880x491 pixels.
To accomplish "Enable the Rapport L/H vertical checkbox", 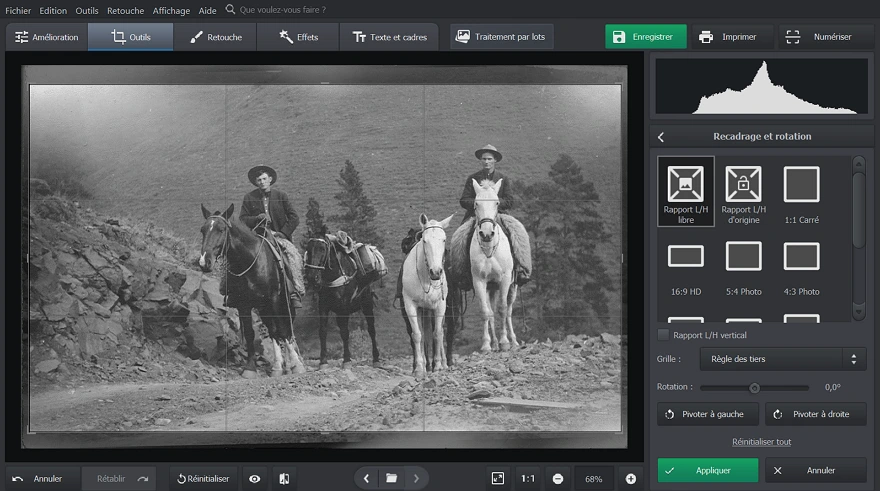I will [x=663, y=335].
